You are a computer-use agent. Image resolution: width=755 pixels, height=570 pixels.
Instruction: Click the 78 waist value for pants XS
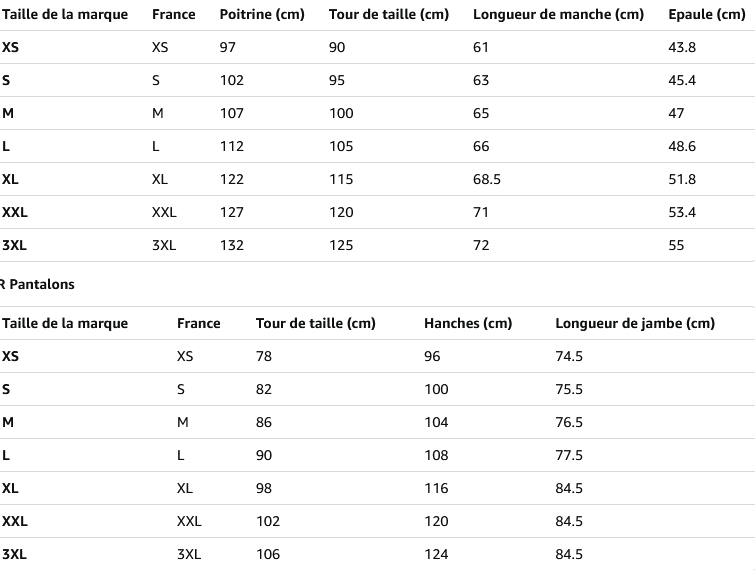pos(263,356)
